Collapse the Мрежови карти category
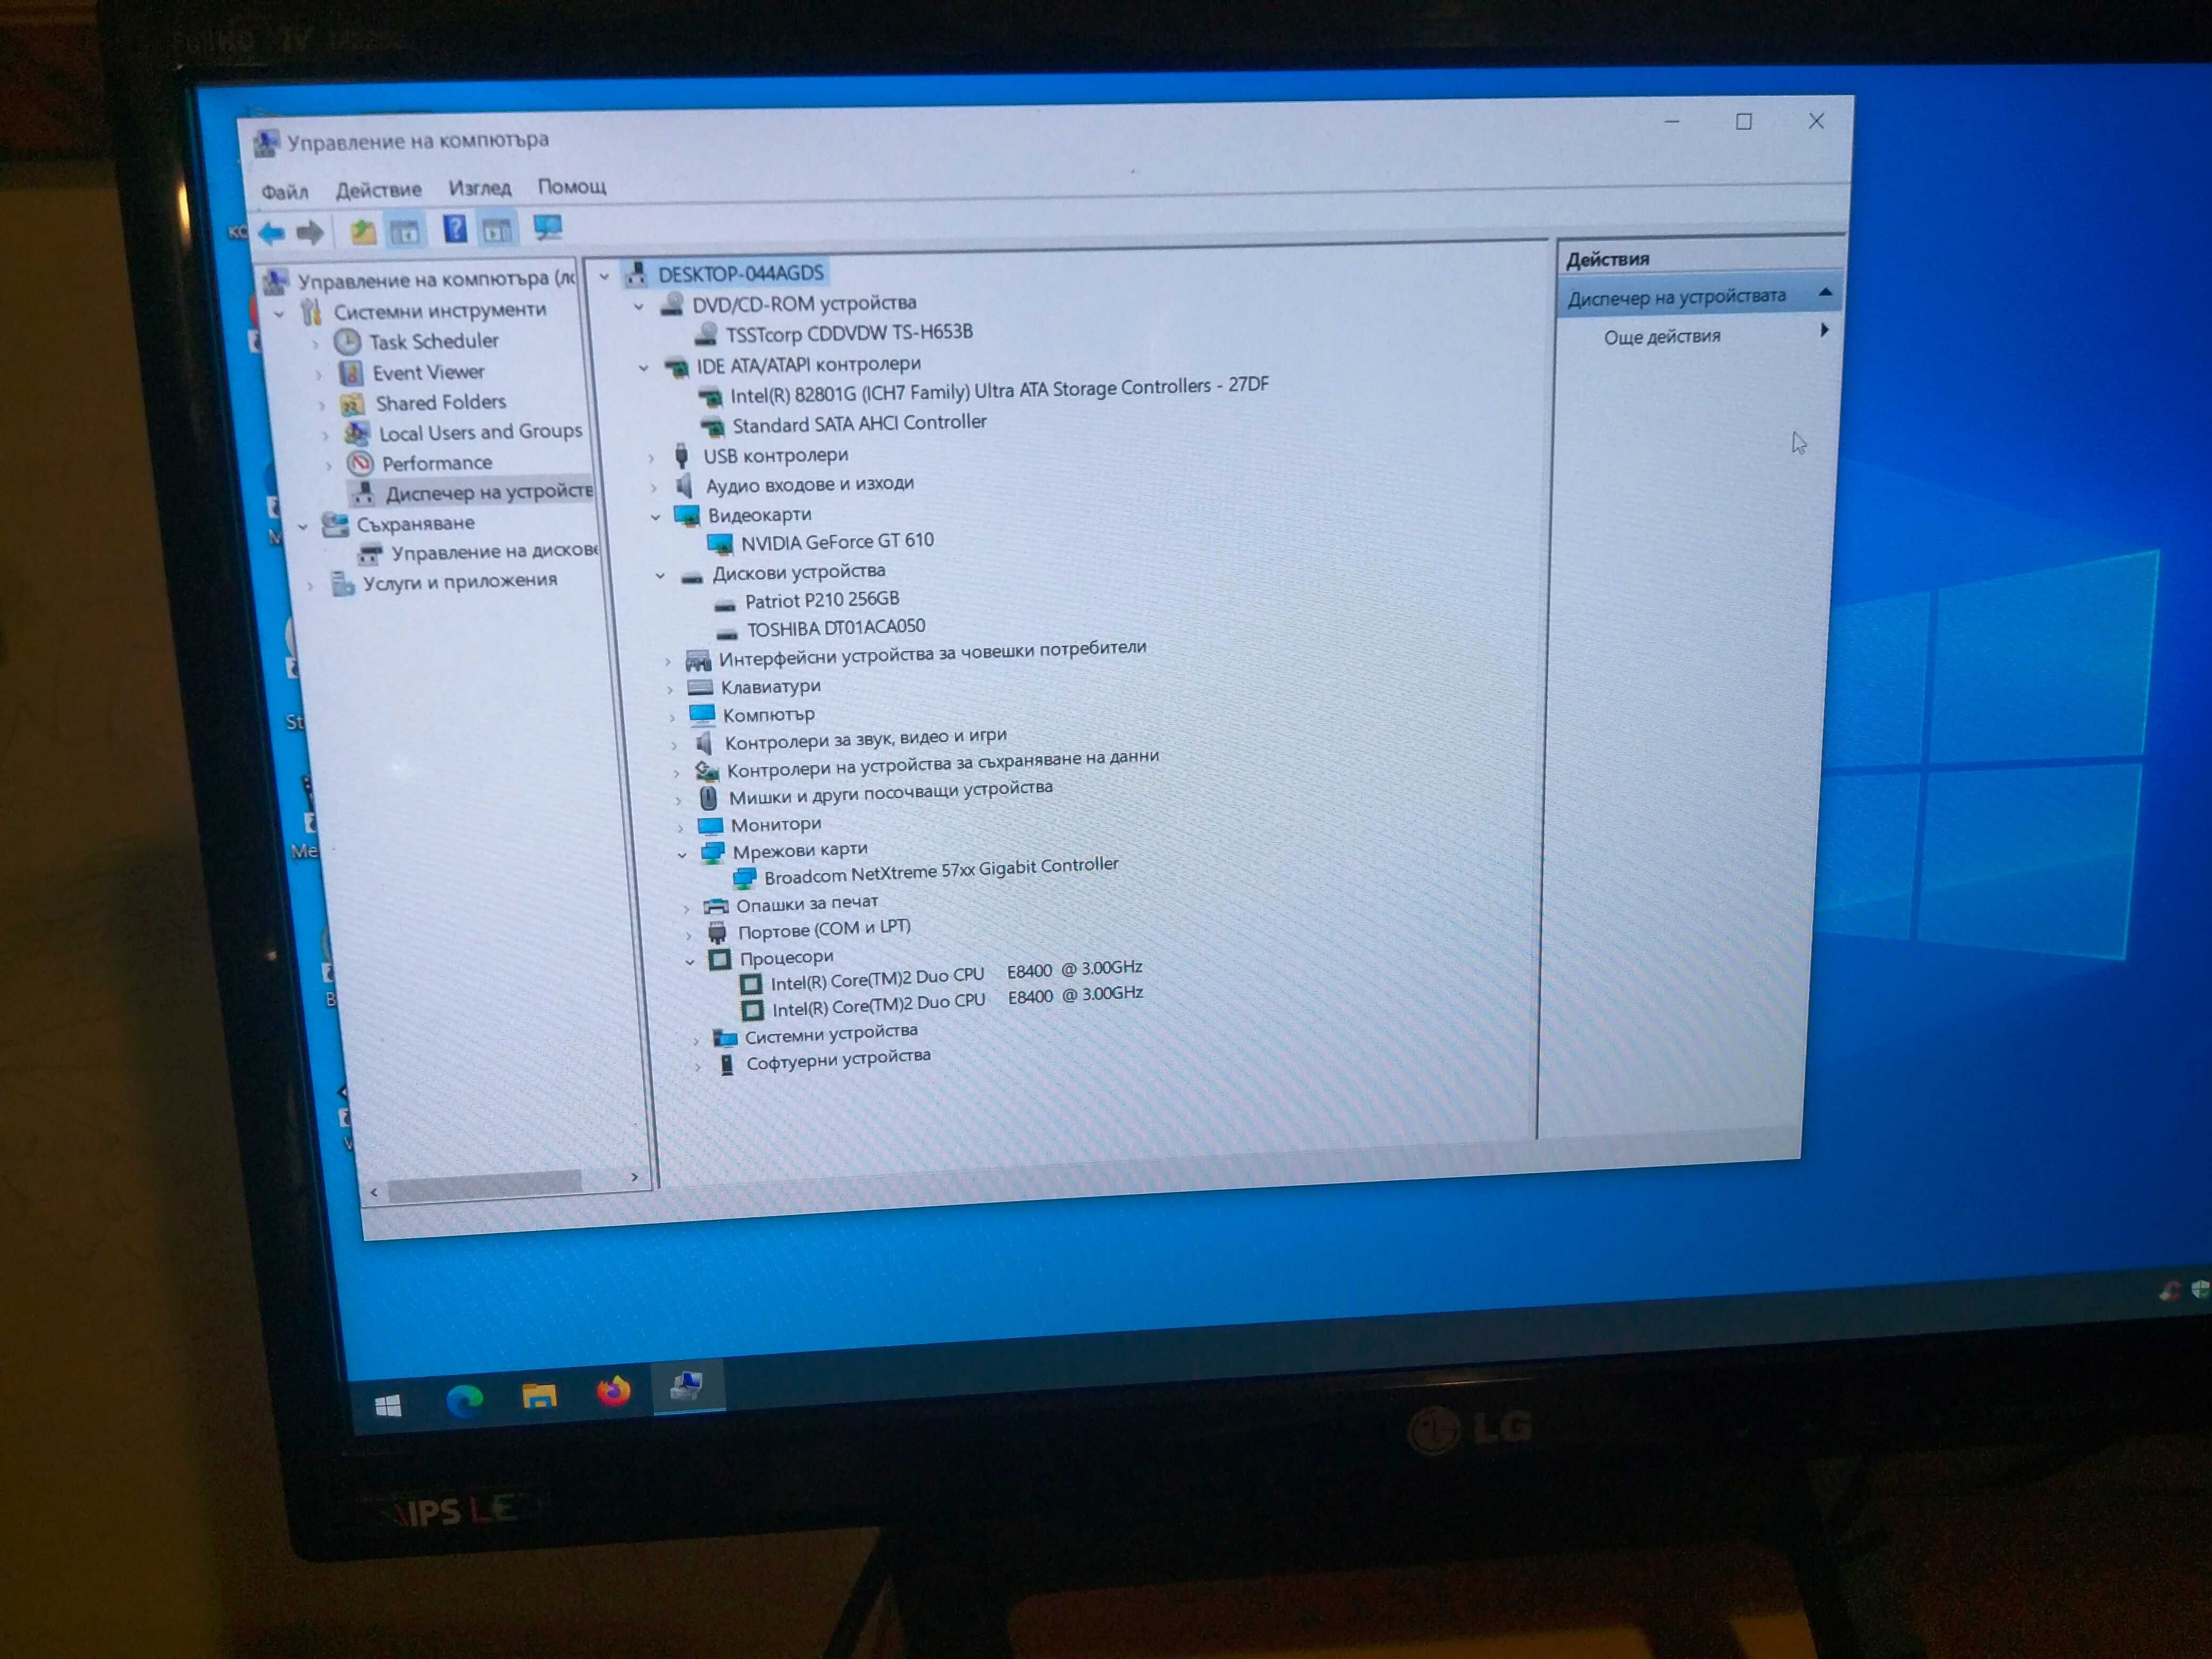The height and width of the screenshot is (1659, 2212). pyautogui.click(x=682, y=854)
